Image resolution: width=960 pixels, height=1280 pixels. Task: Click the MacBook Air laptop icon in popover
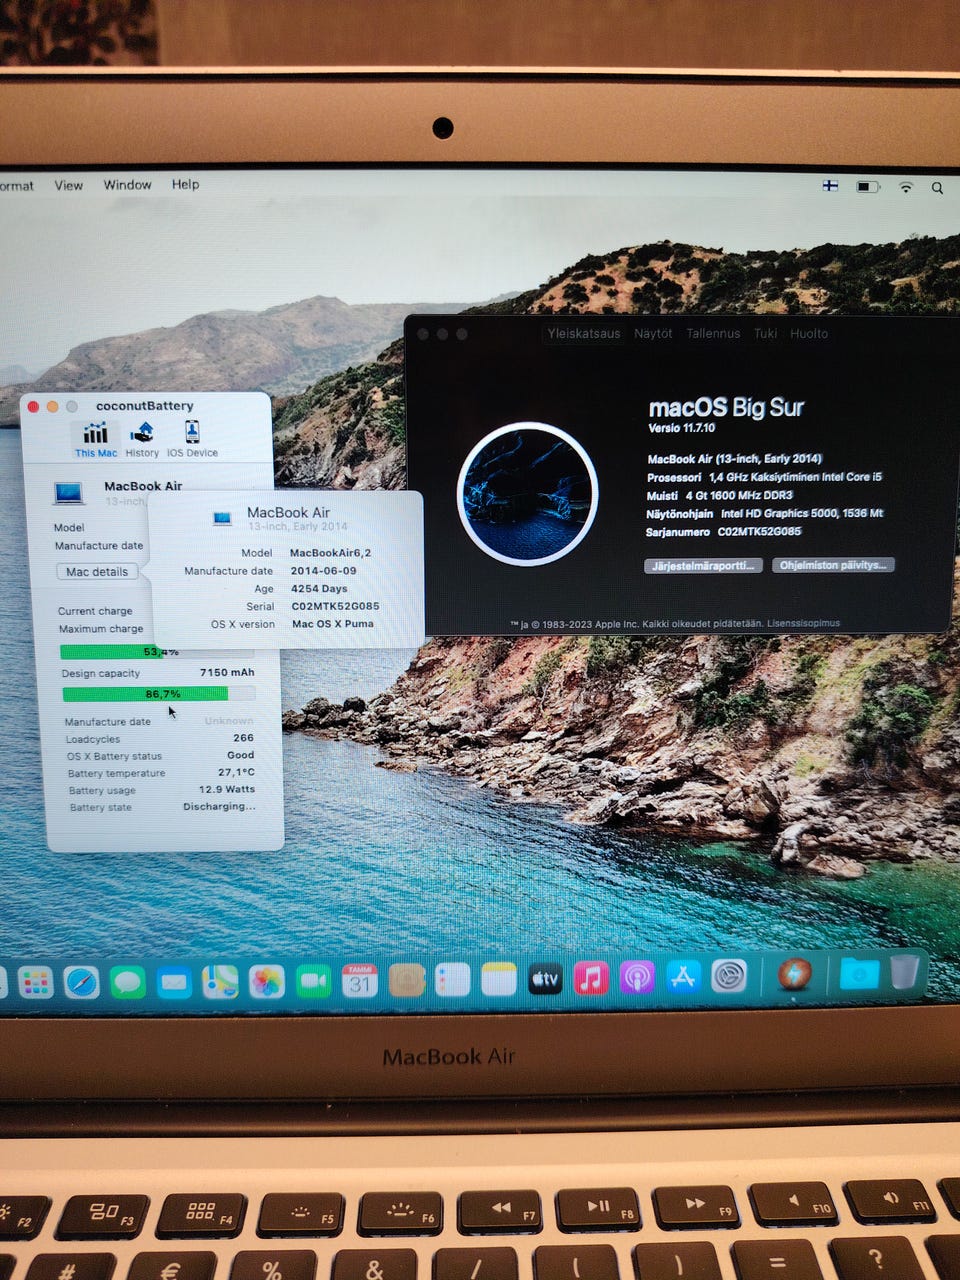click(222, 518)
